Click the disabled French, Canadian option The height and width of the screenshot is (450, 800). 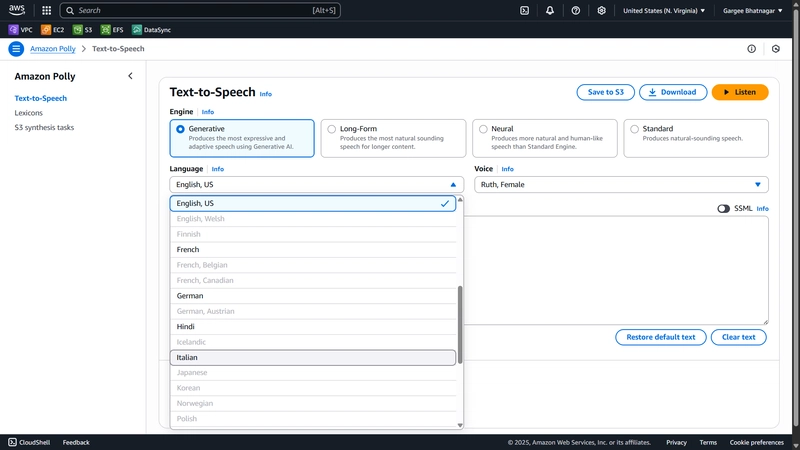tap(313, 280)
